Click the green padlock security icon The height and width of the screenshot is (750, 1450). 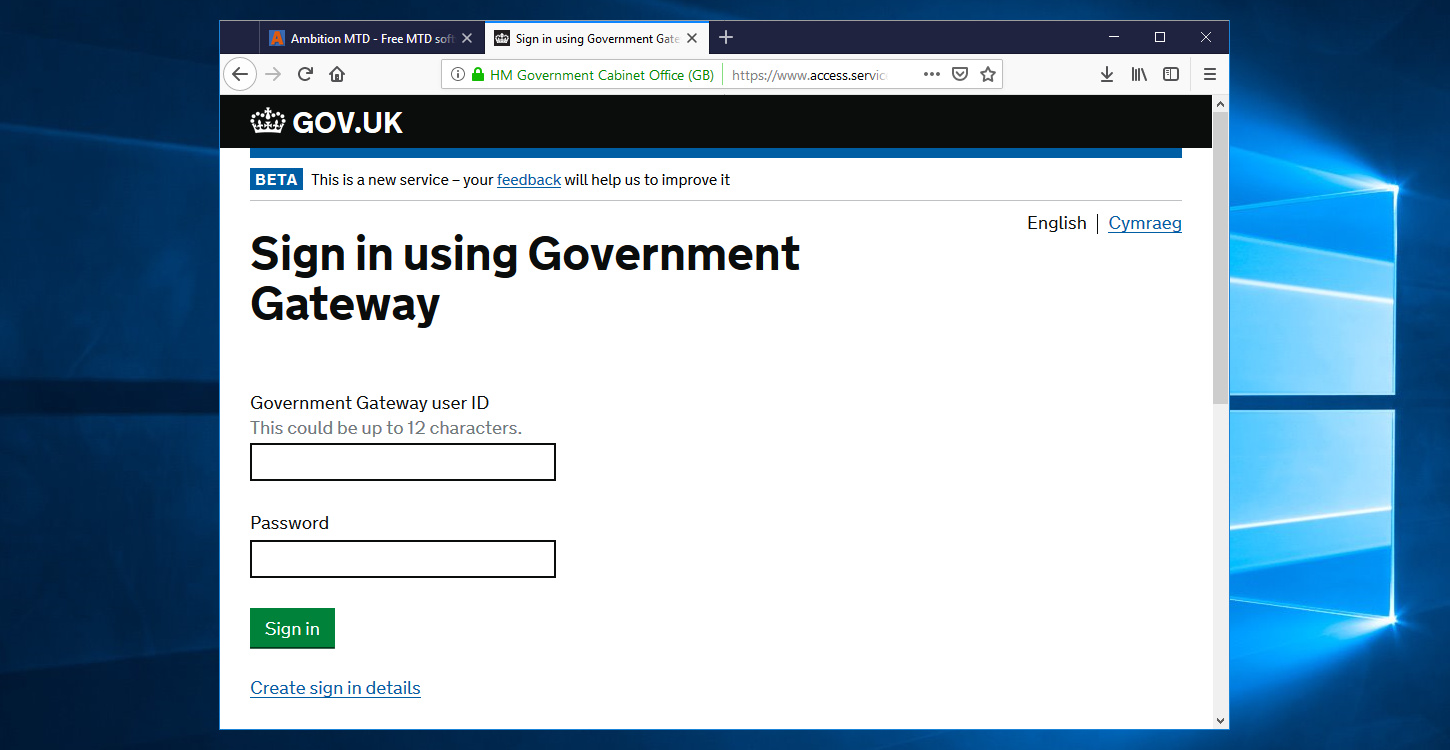pos(478,74)
